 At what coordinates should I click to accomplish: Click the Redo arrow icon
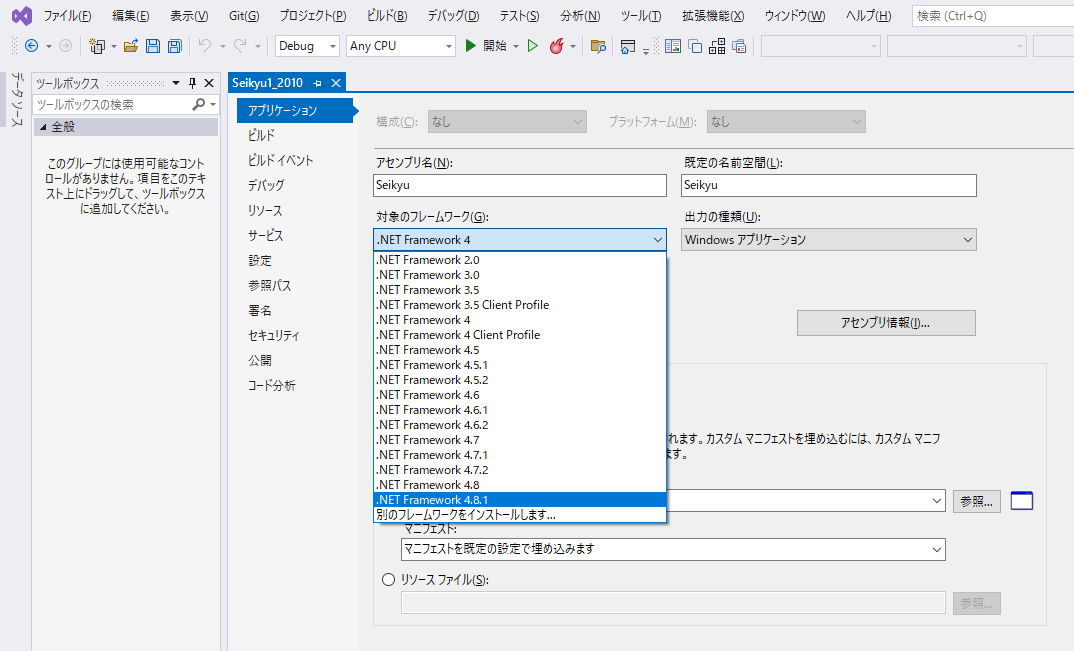pos(240,46)
